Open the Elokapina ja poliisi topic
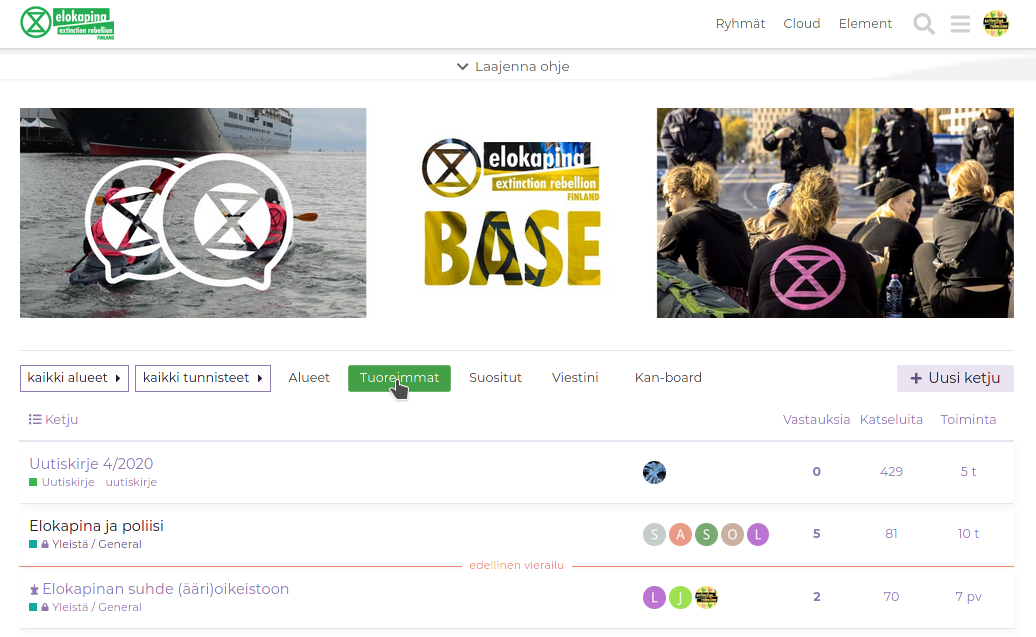The height and width of the screenshot is (637, 1036). (96, 525)
